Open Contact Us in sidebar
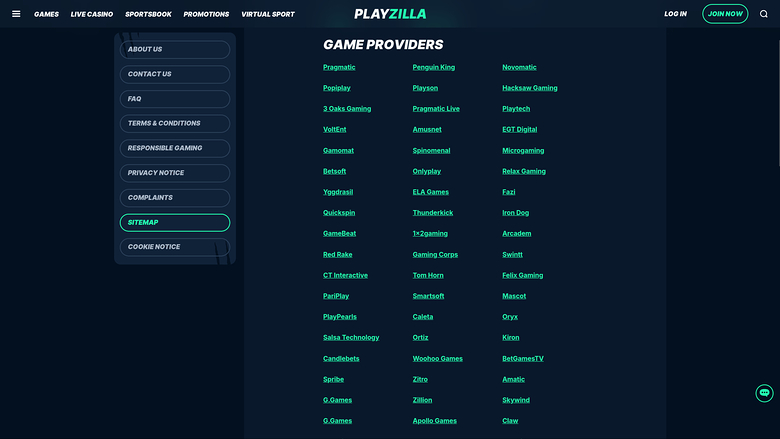Viewport: 780px width, 439px height. (175, 74)
